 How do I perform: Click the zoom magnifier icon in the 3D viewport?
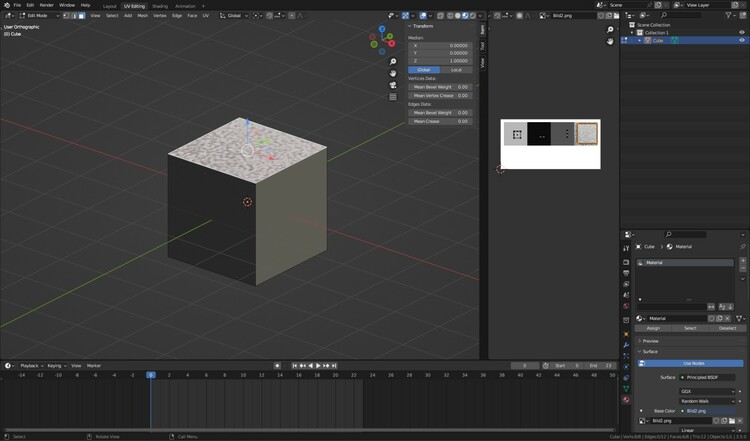(x=393, y=62)
